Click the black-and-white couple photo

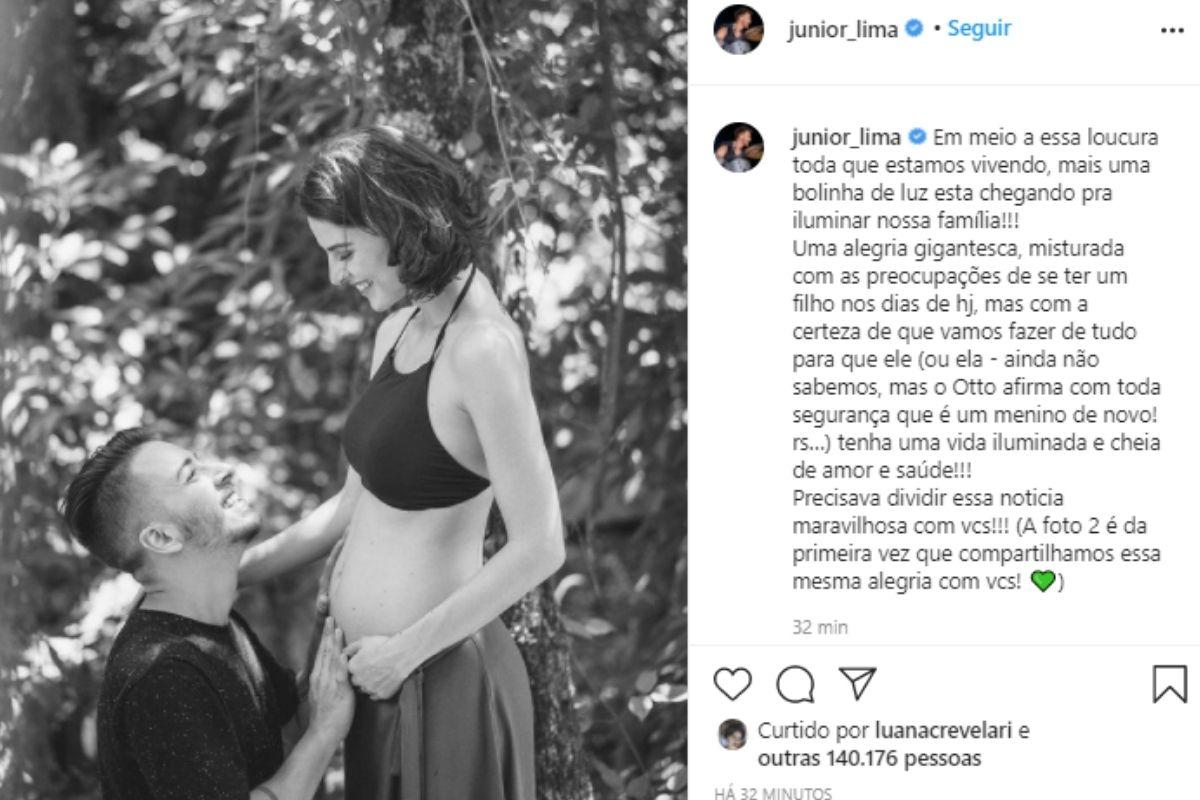point(343,400)
